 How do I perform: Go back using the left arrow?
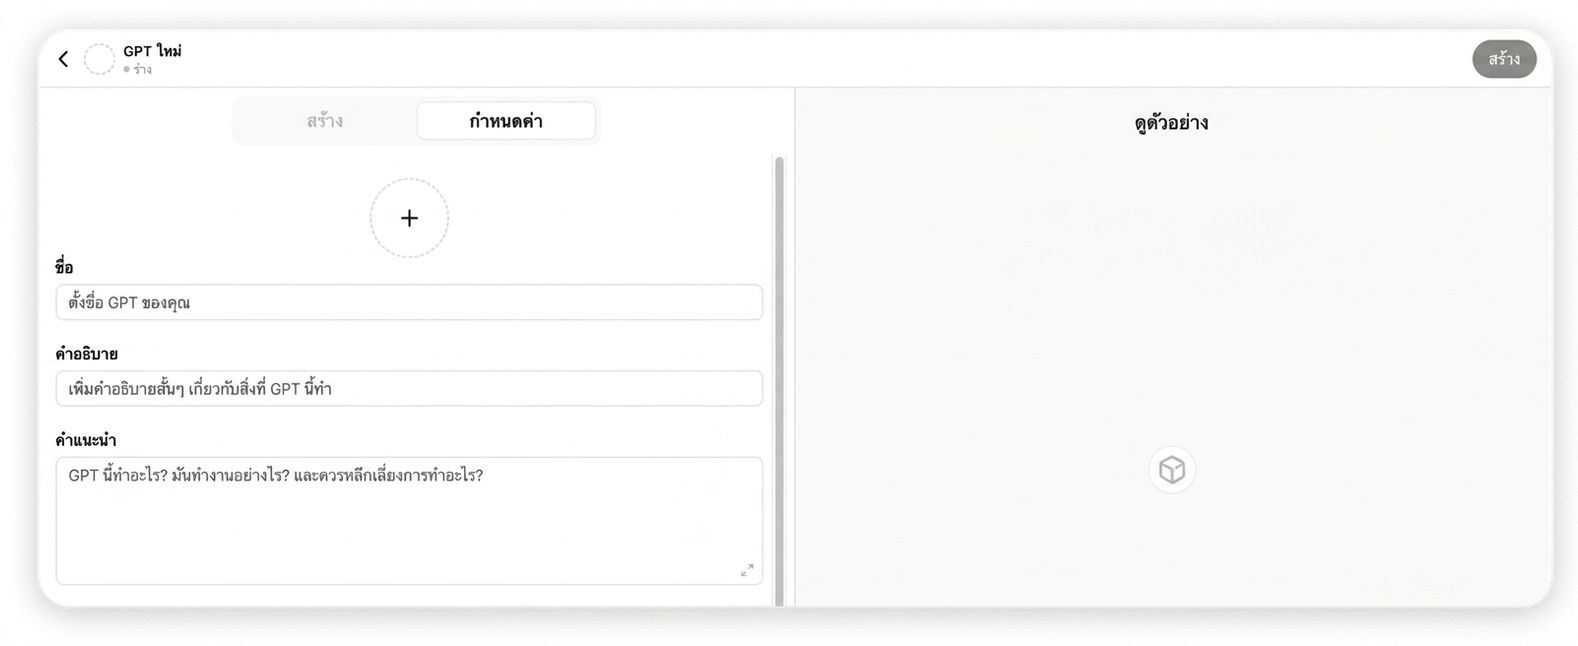coord(63,59)
